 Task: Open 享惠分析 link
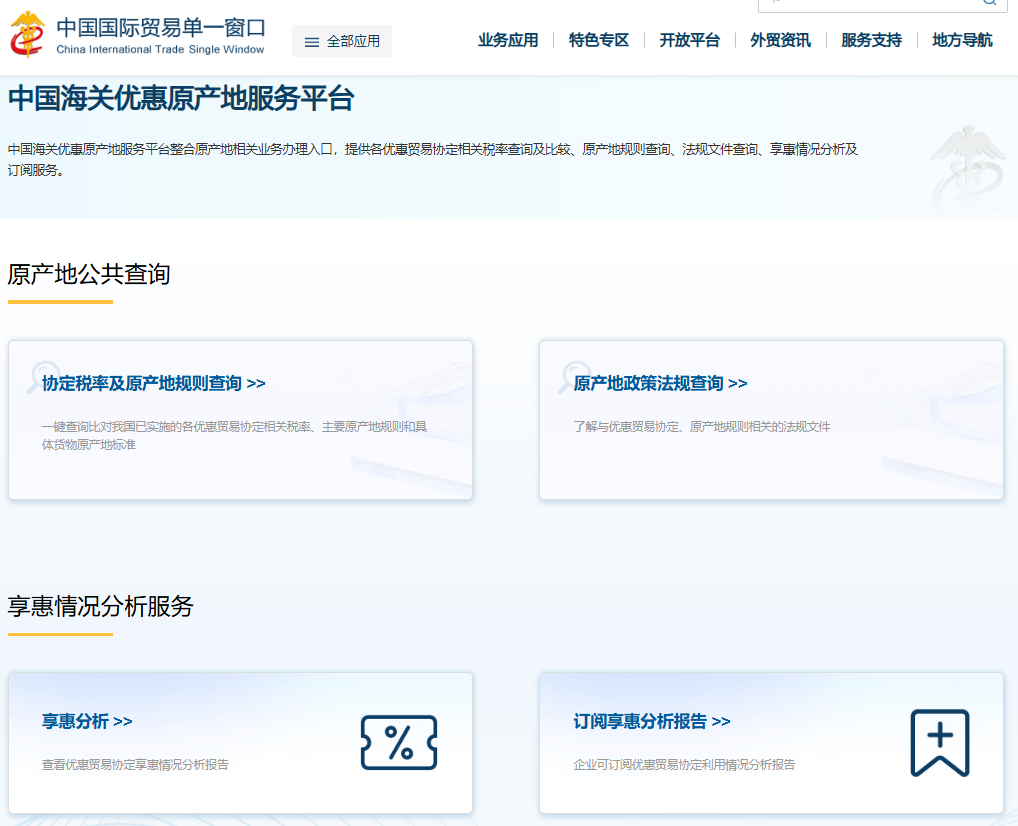87,721
